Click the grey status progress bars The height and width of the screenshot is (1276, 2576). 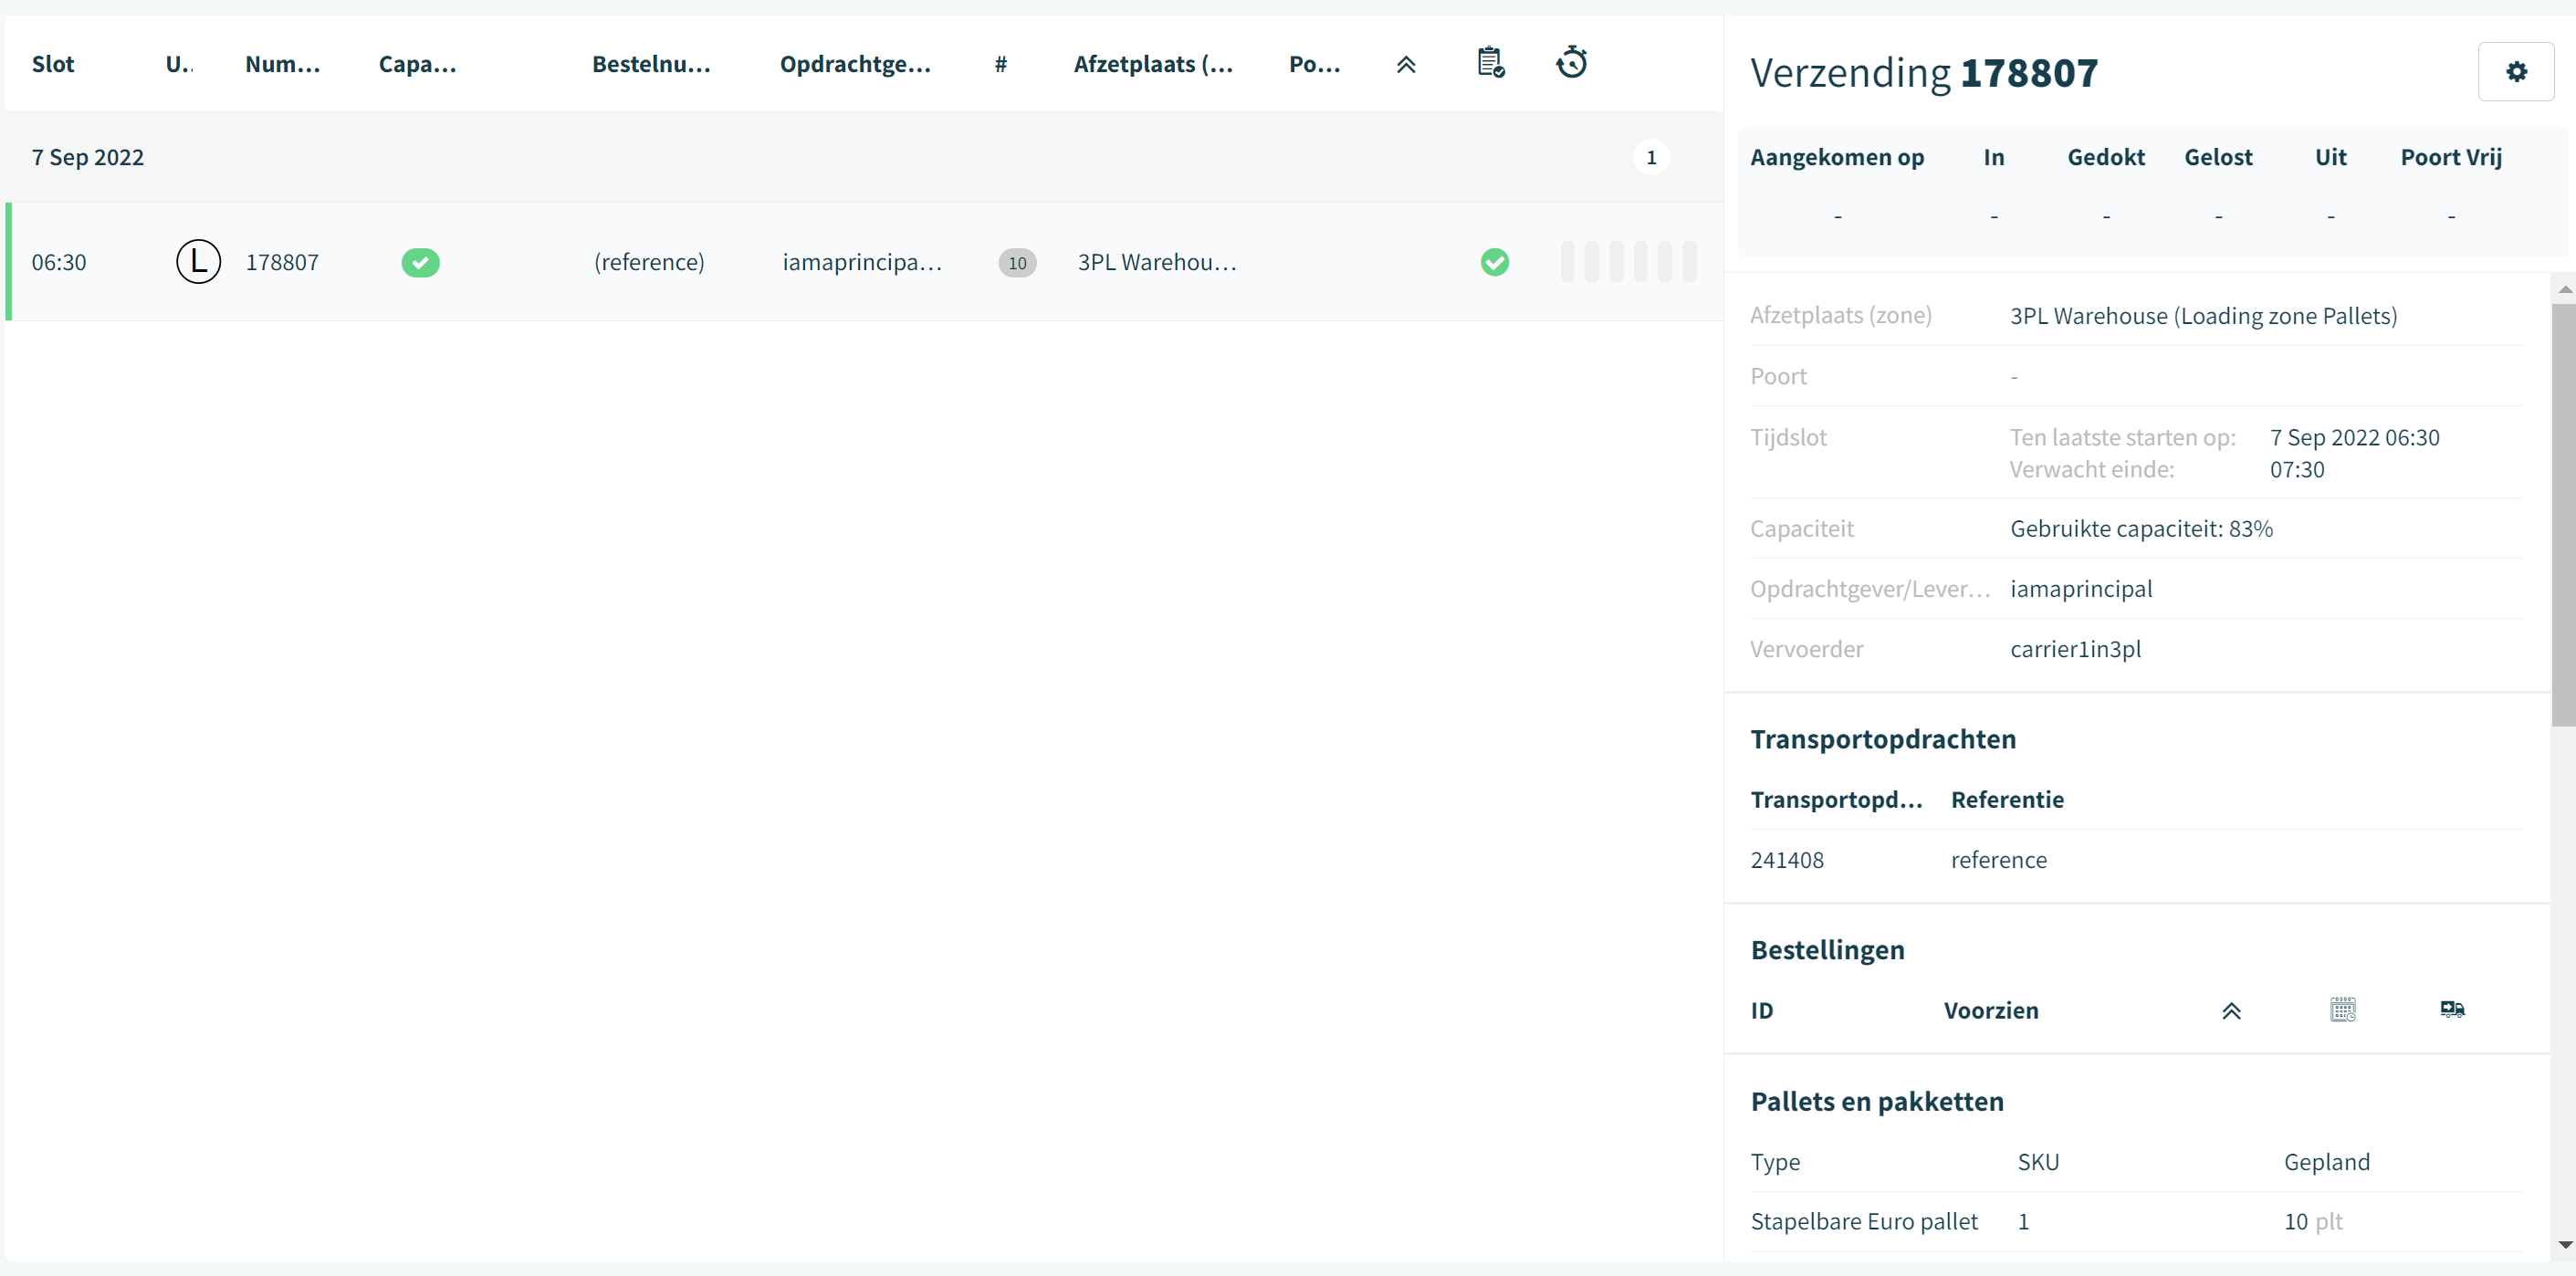point(1628,262)
